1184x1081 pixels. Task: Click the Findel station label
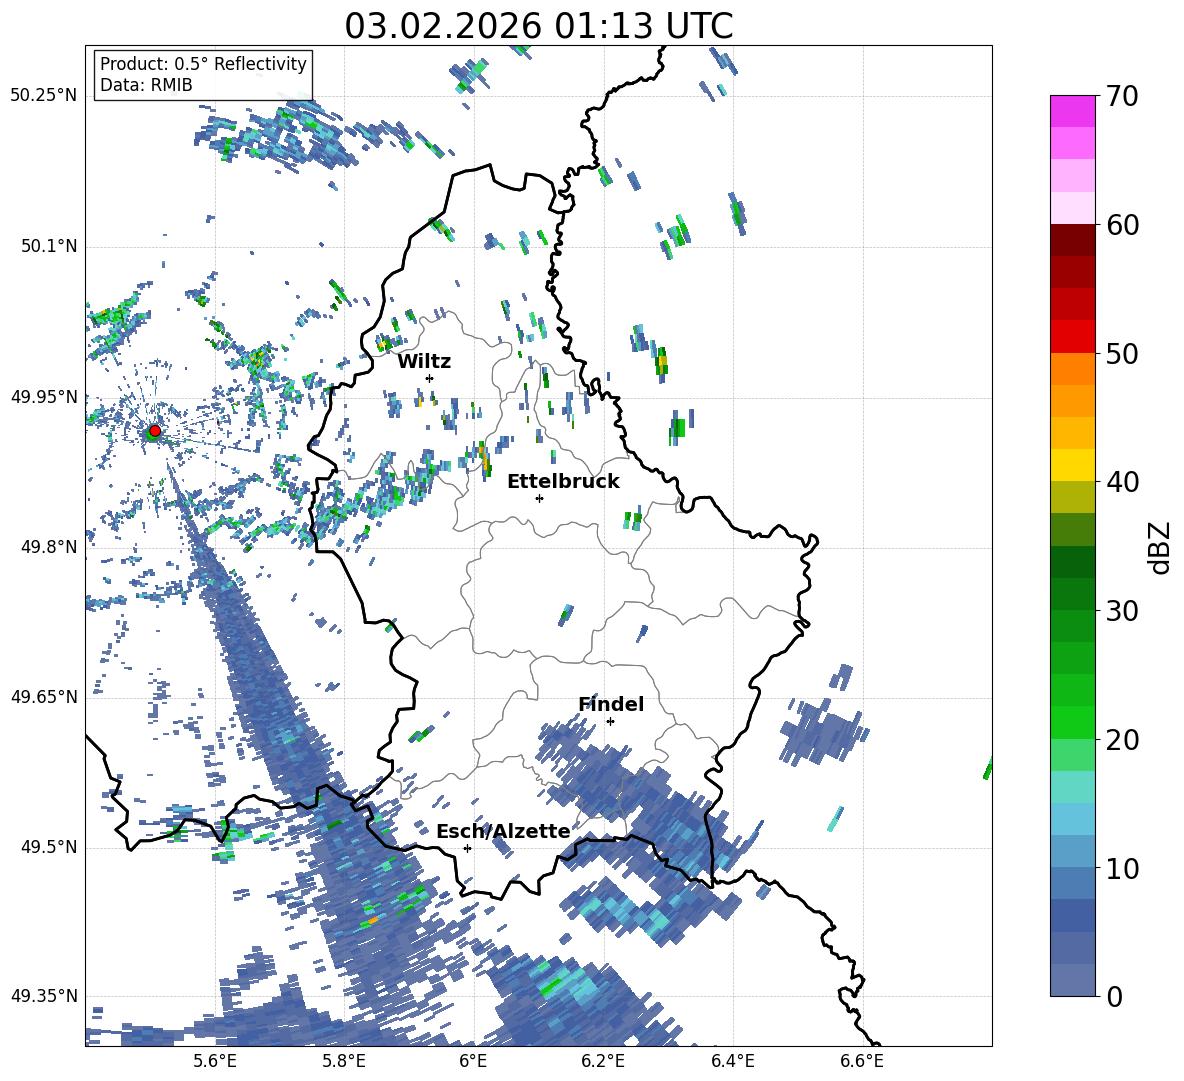611,704
